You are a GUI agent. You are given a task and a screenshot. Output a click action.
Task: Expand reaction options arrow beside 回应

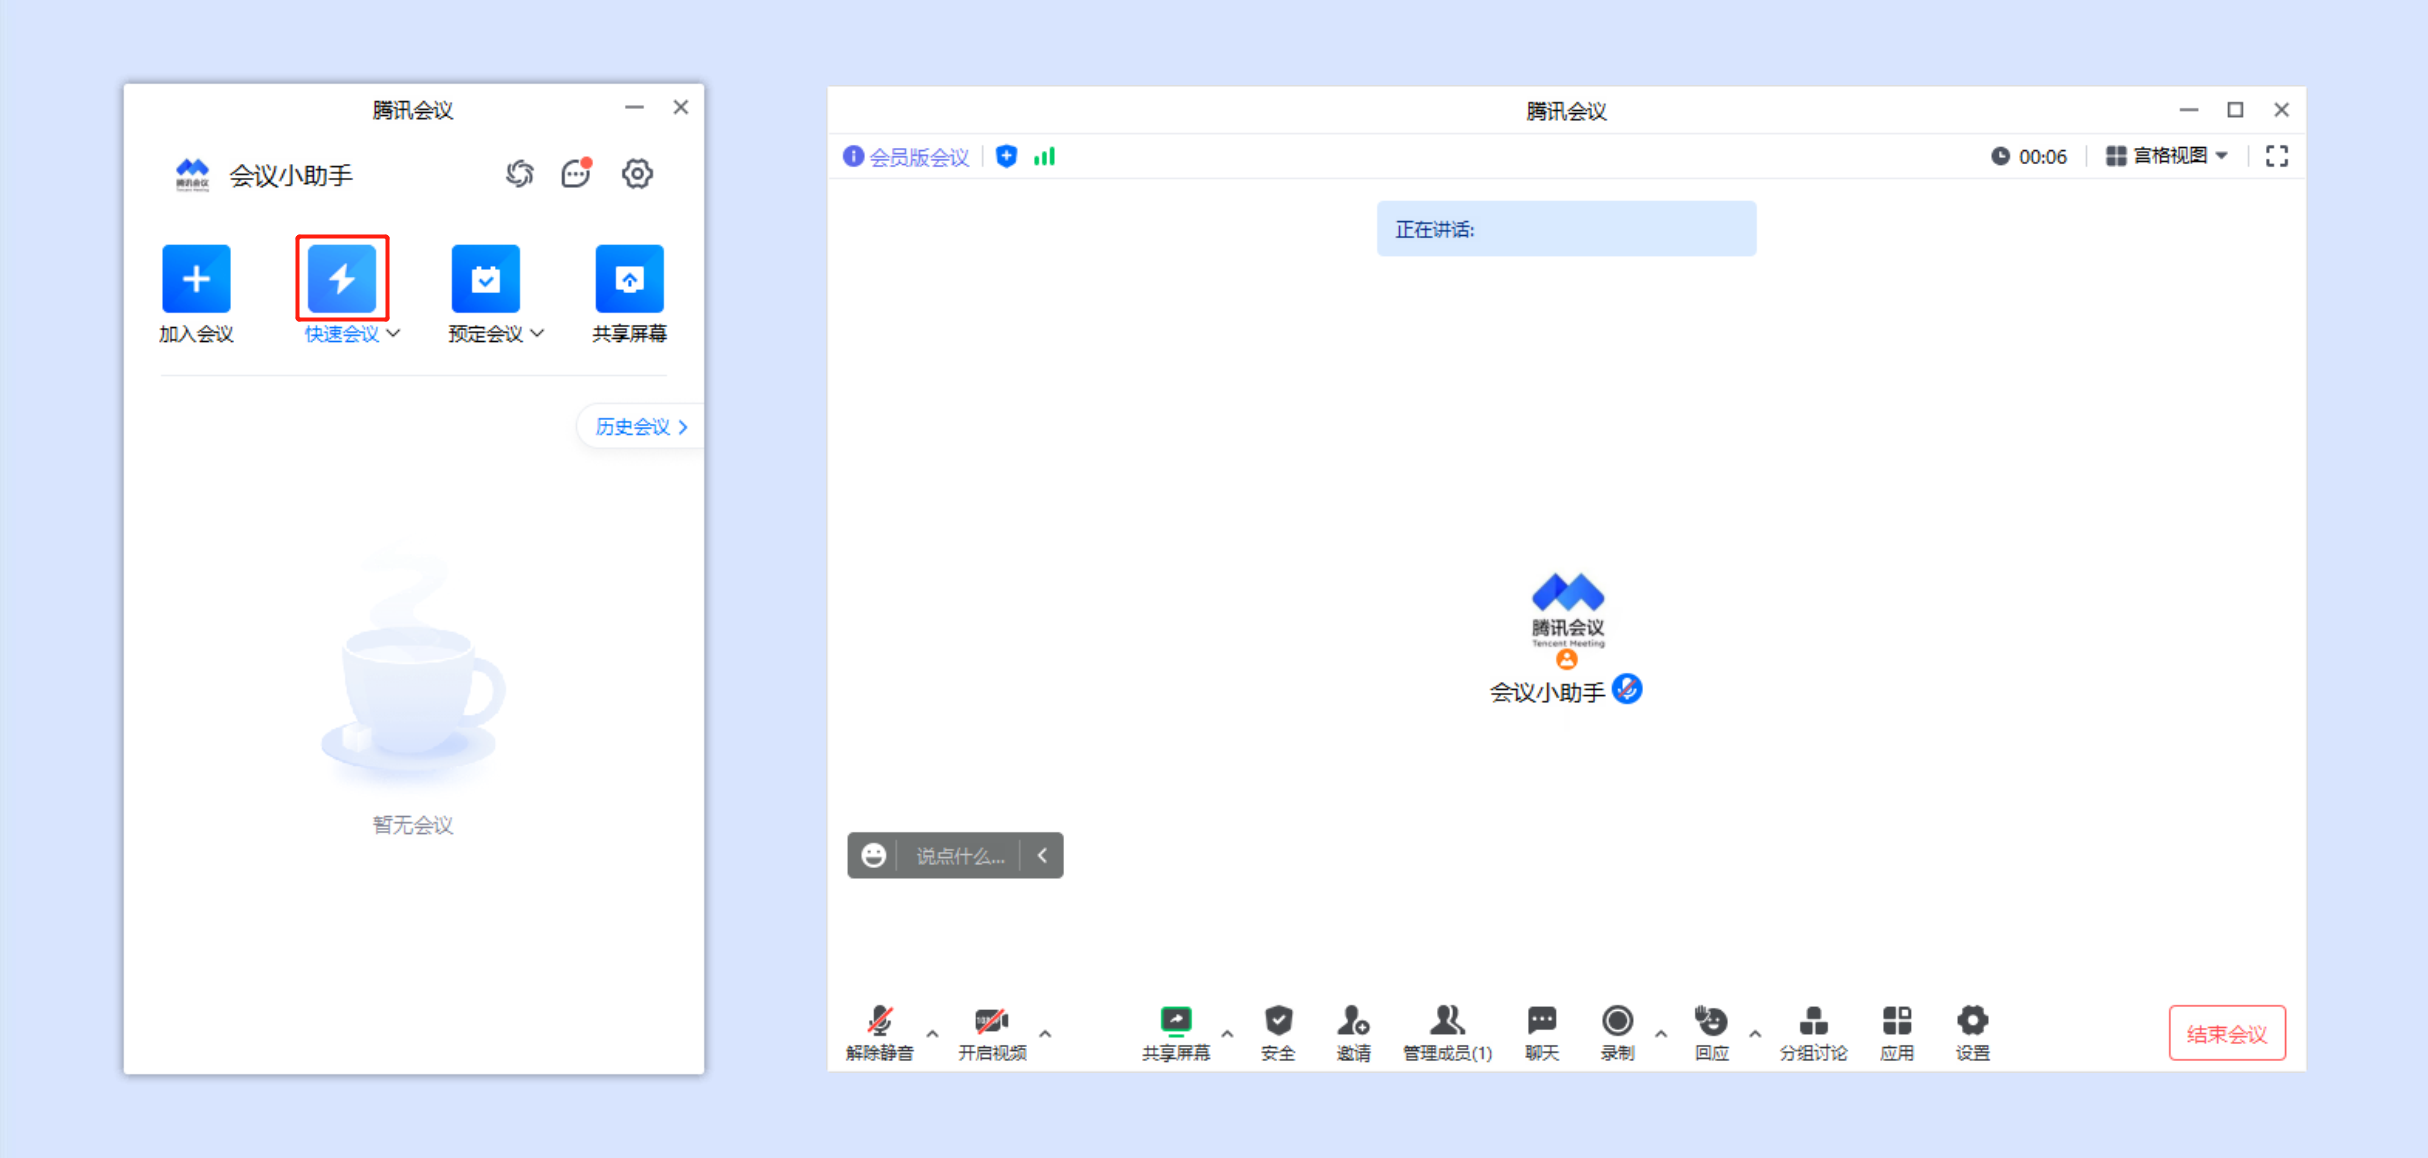point(1755,1033)
